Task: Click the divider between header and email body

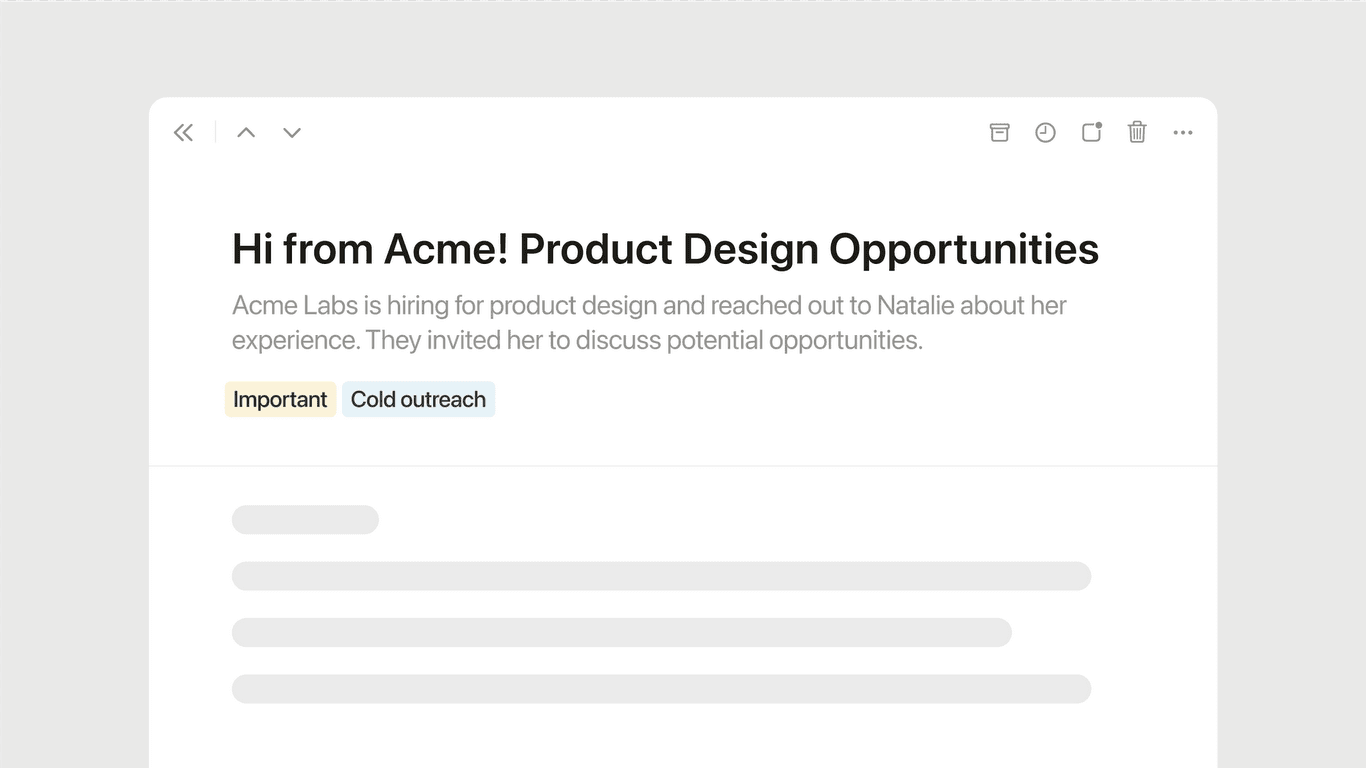Action: pyautogui.click(x=683, y=465)
